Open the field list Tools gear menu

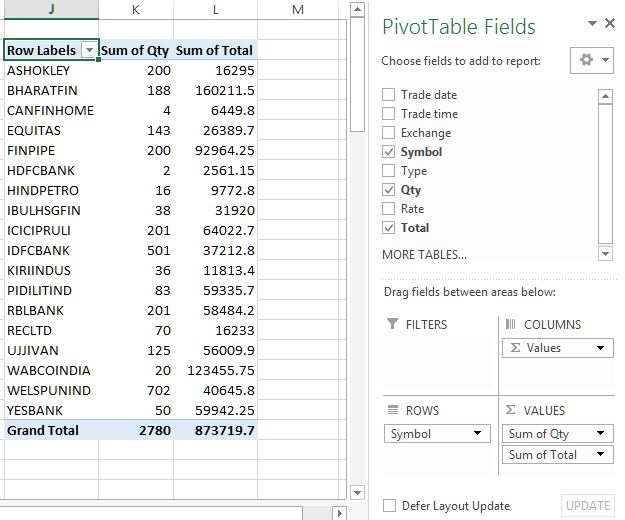click(592, 60)
